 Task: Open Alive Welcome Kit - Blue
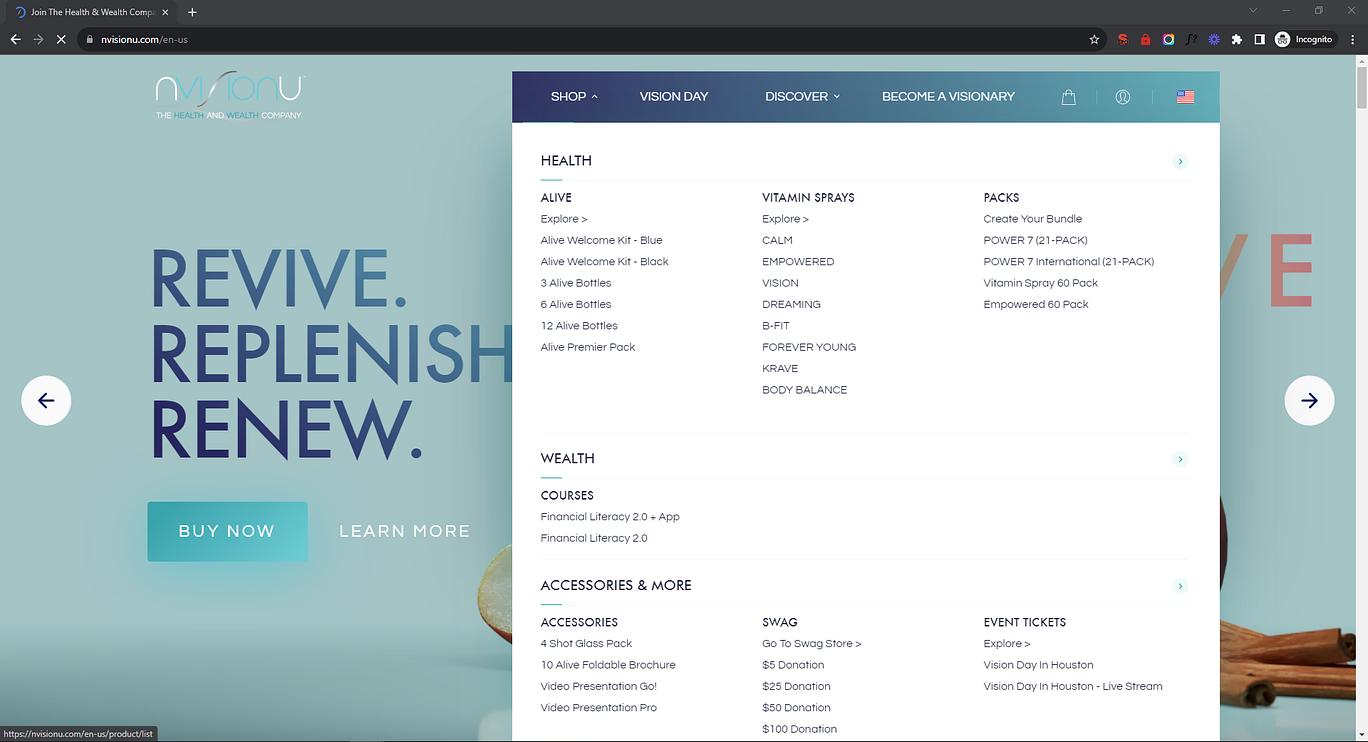pos(602,241)
